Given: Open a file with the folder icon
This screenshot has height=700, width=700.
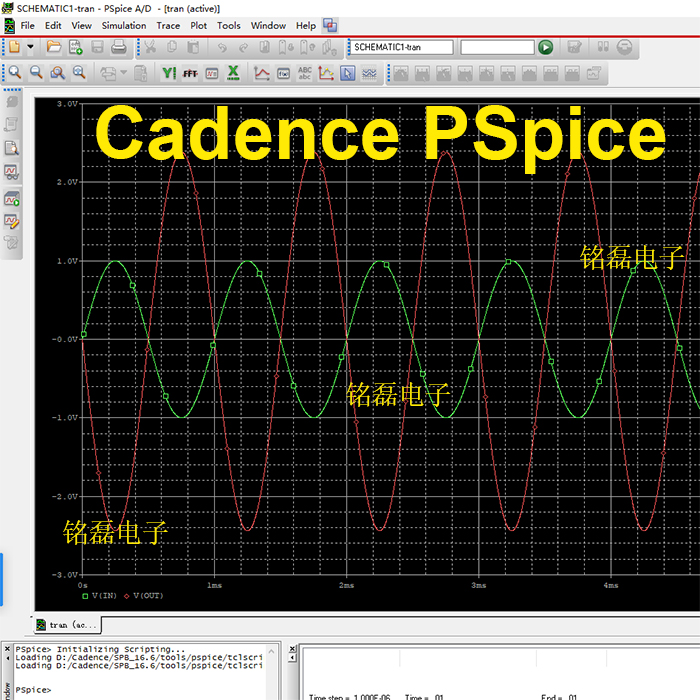Looking at the screenshot, I should coord(54,47).
